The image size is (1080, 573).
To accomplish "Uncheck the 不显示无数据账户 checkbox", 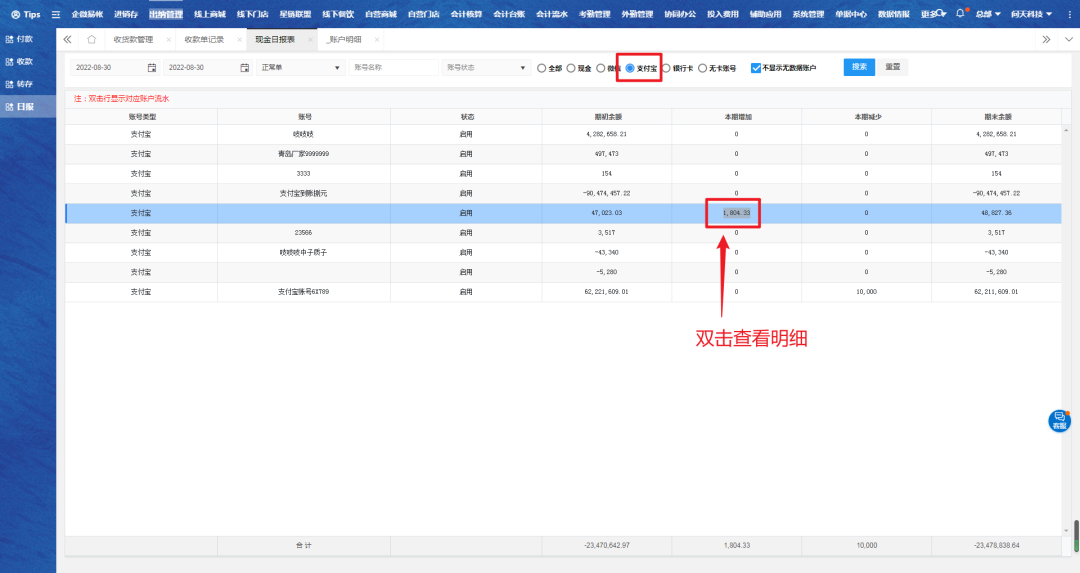I will 756,68.
